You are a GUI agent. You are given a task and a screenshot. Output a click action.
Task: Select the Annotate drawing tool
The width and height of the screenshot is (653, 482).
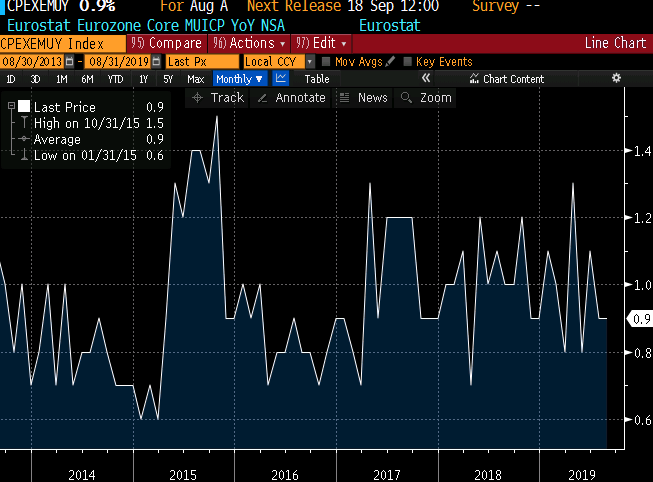(x=291, y=97)
